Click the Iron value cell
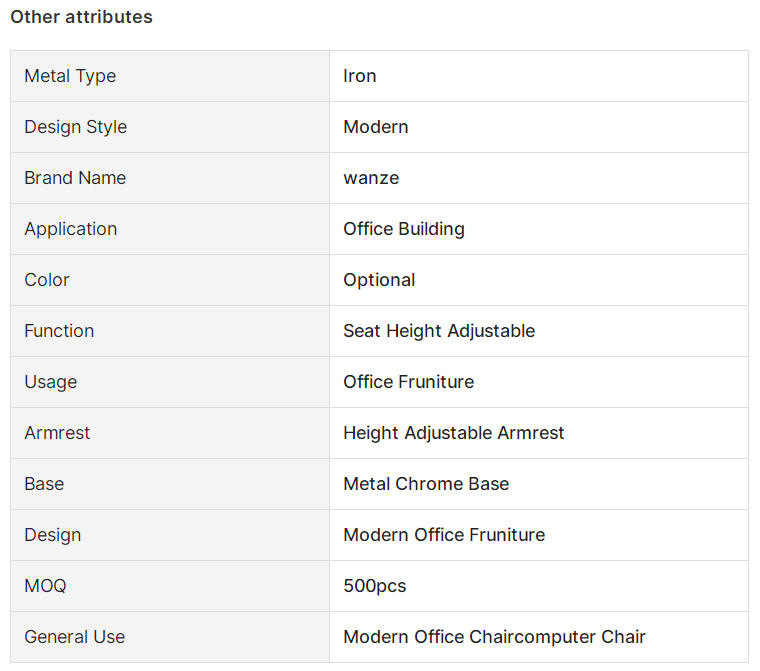The width and height of the screenshot is (760, 671). [539, 76]
